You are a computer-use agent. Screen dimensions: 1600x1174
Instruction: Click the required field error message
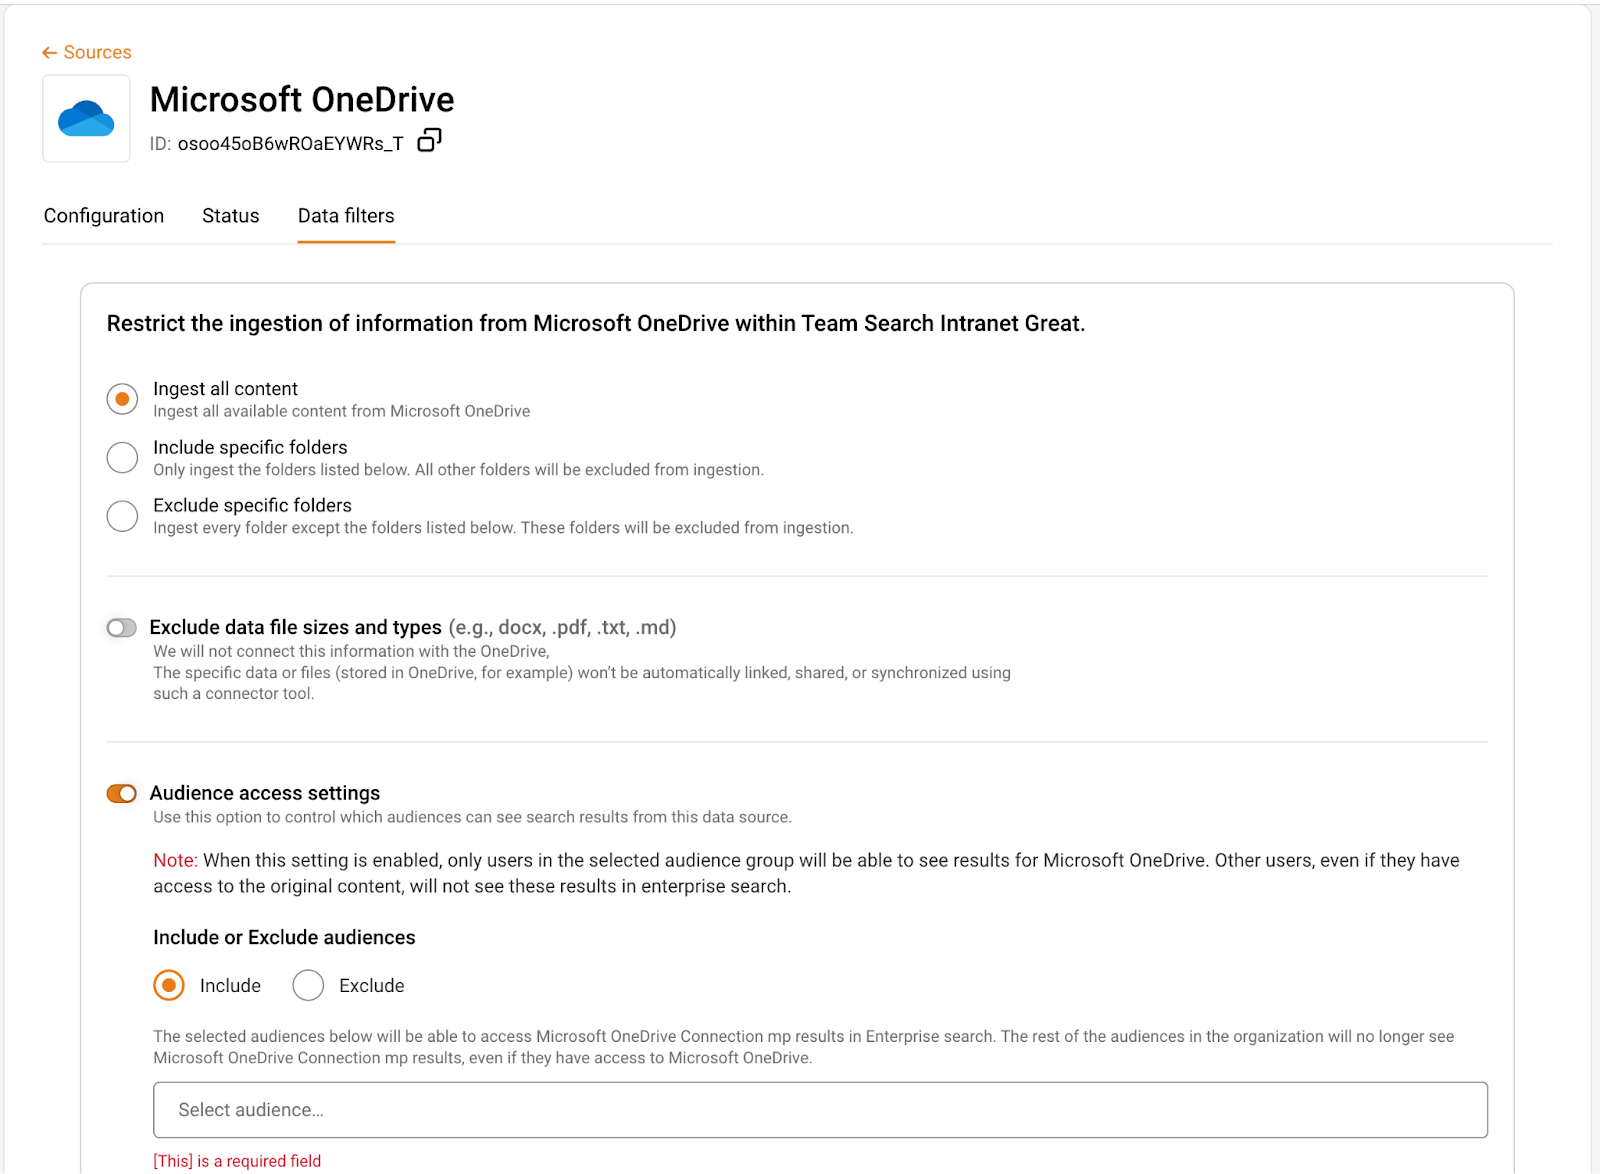237,1161
